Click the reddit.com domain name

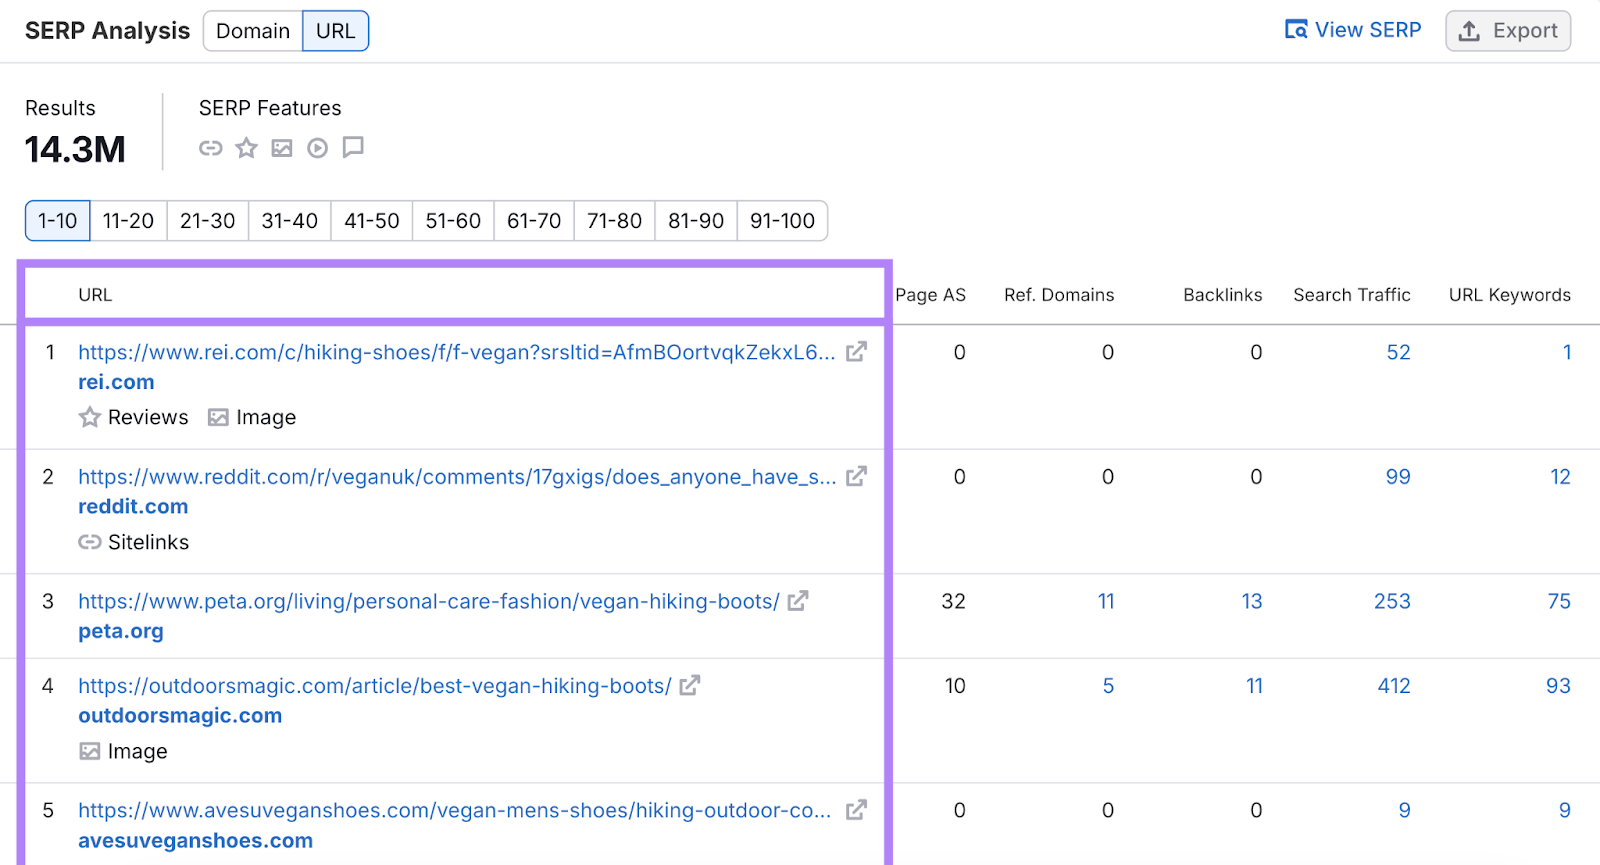click(x=133, y=507)
